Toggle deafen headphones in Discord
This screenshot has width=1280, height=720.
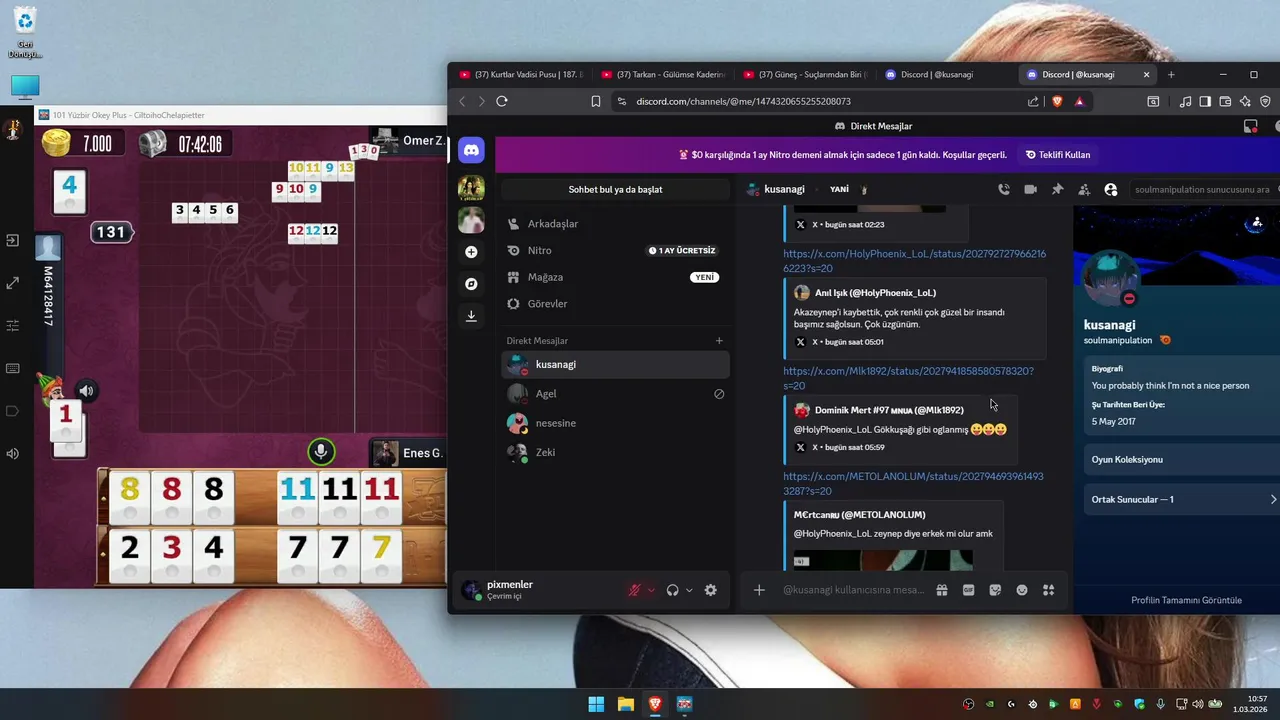pyautogui.click(x=673, y=590)
